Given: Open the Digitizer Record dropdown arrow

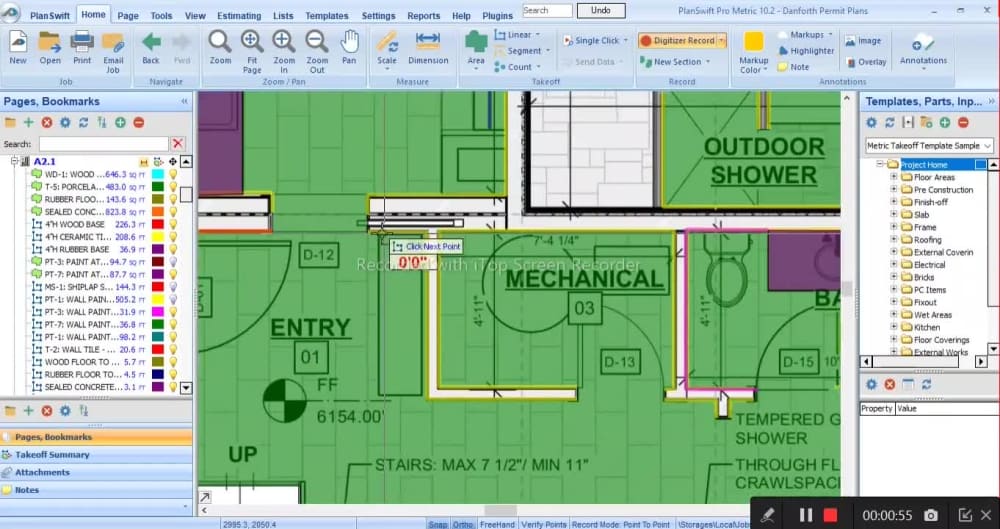Looking at the screenshot, I should coord(722,40).
